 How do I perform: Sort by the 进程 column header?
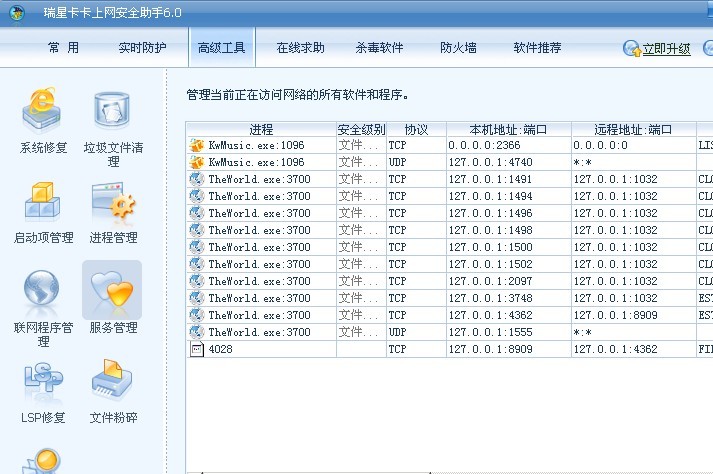(261, 130)
